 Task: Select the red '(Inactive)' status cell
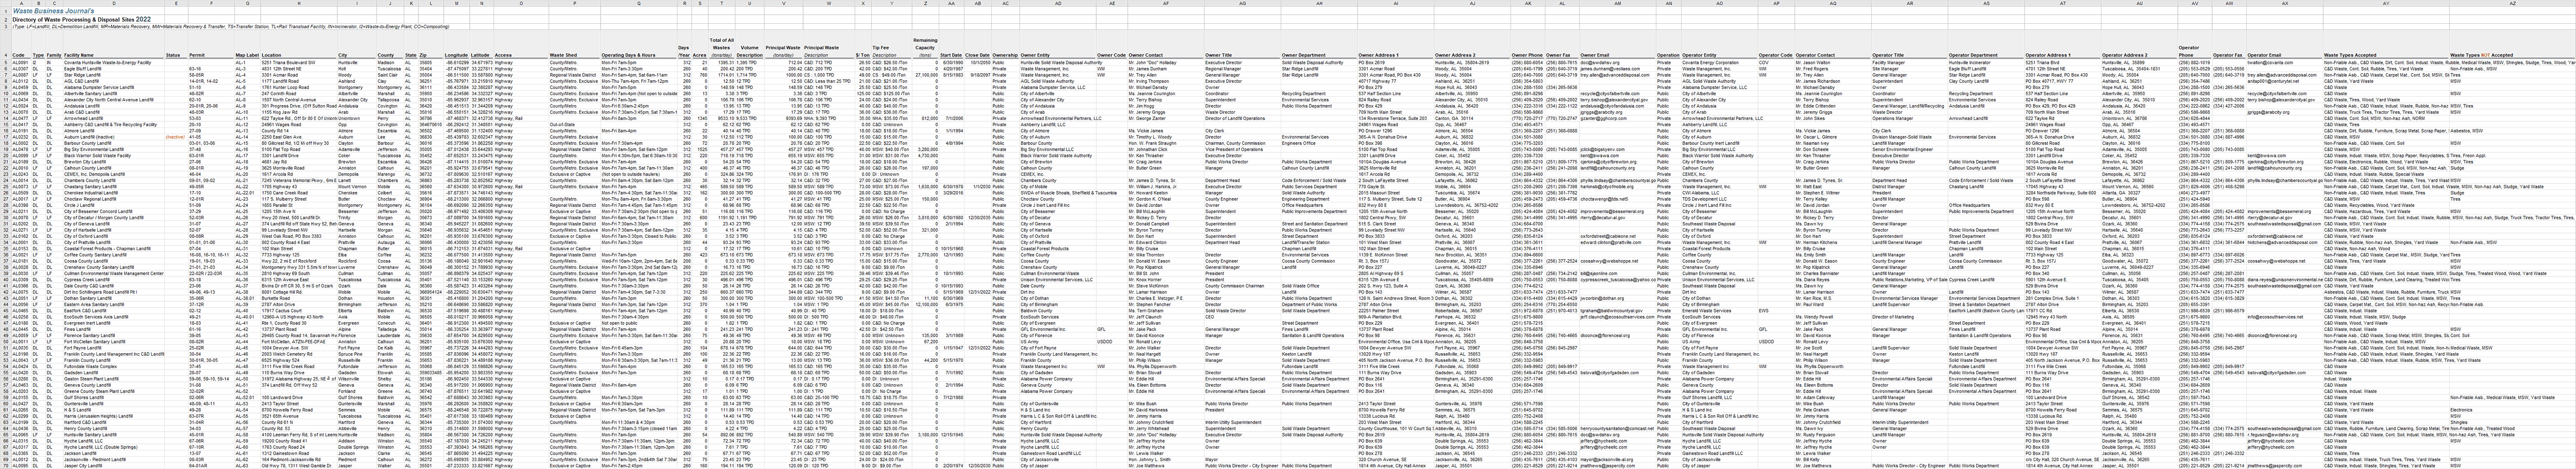point(176,137)
